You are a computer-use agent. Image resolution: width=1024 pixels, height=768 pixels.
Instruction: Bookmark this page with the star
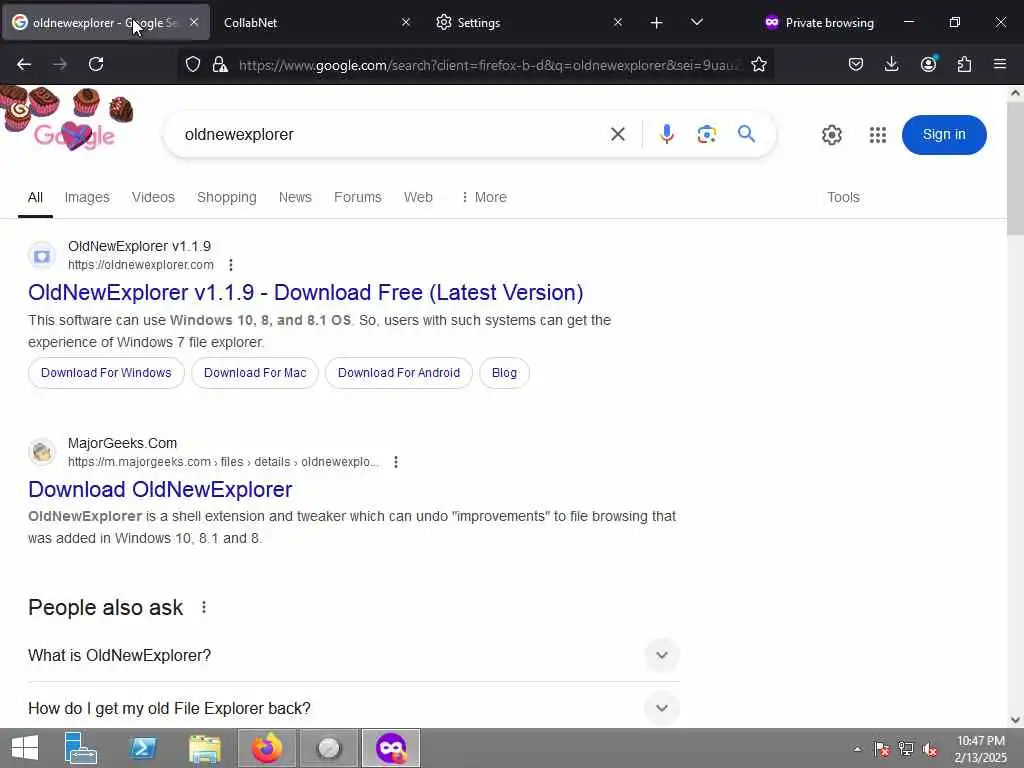pos(758,64)
